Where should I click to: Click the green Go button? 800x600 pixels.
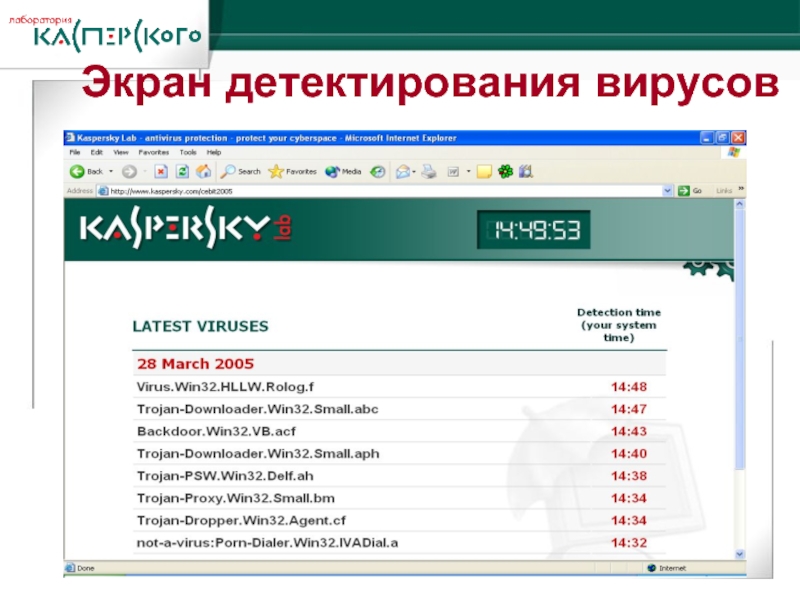click(x=690, y=191)
